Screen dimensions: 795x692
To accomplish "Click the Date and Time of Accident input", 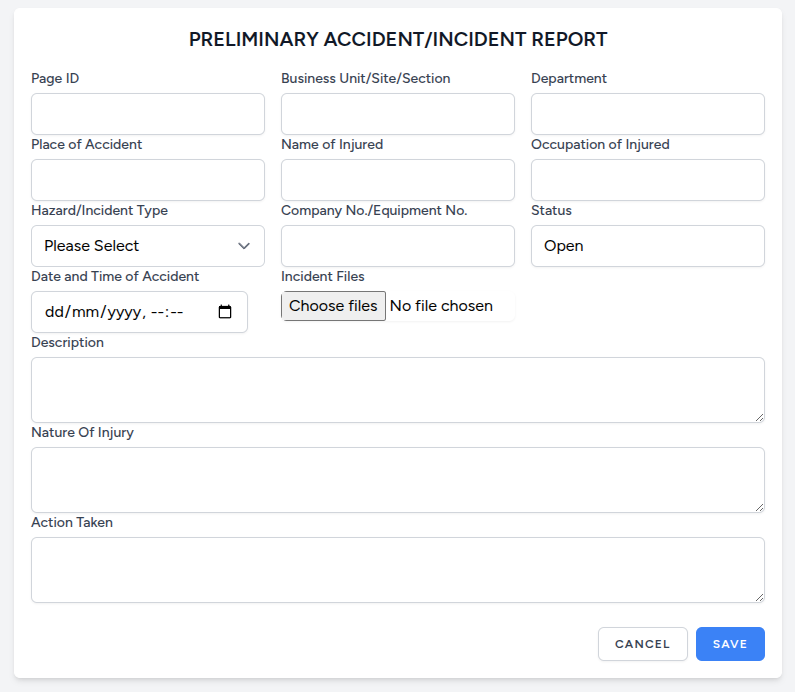I will (x=139, y=312).
